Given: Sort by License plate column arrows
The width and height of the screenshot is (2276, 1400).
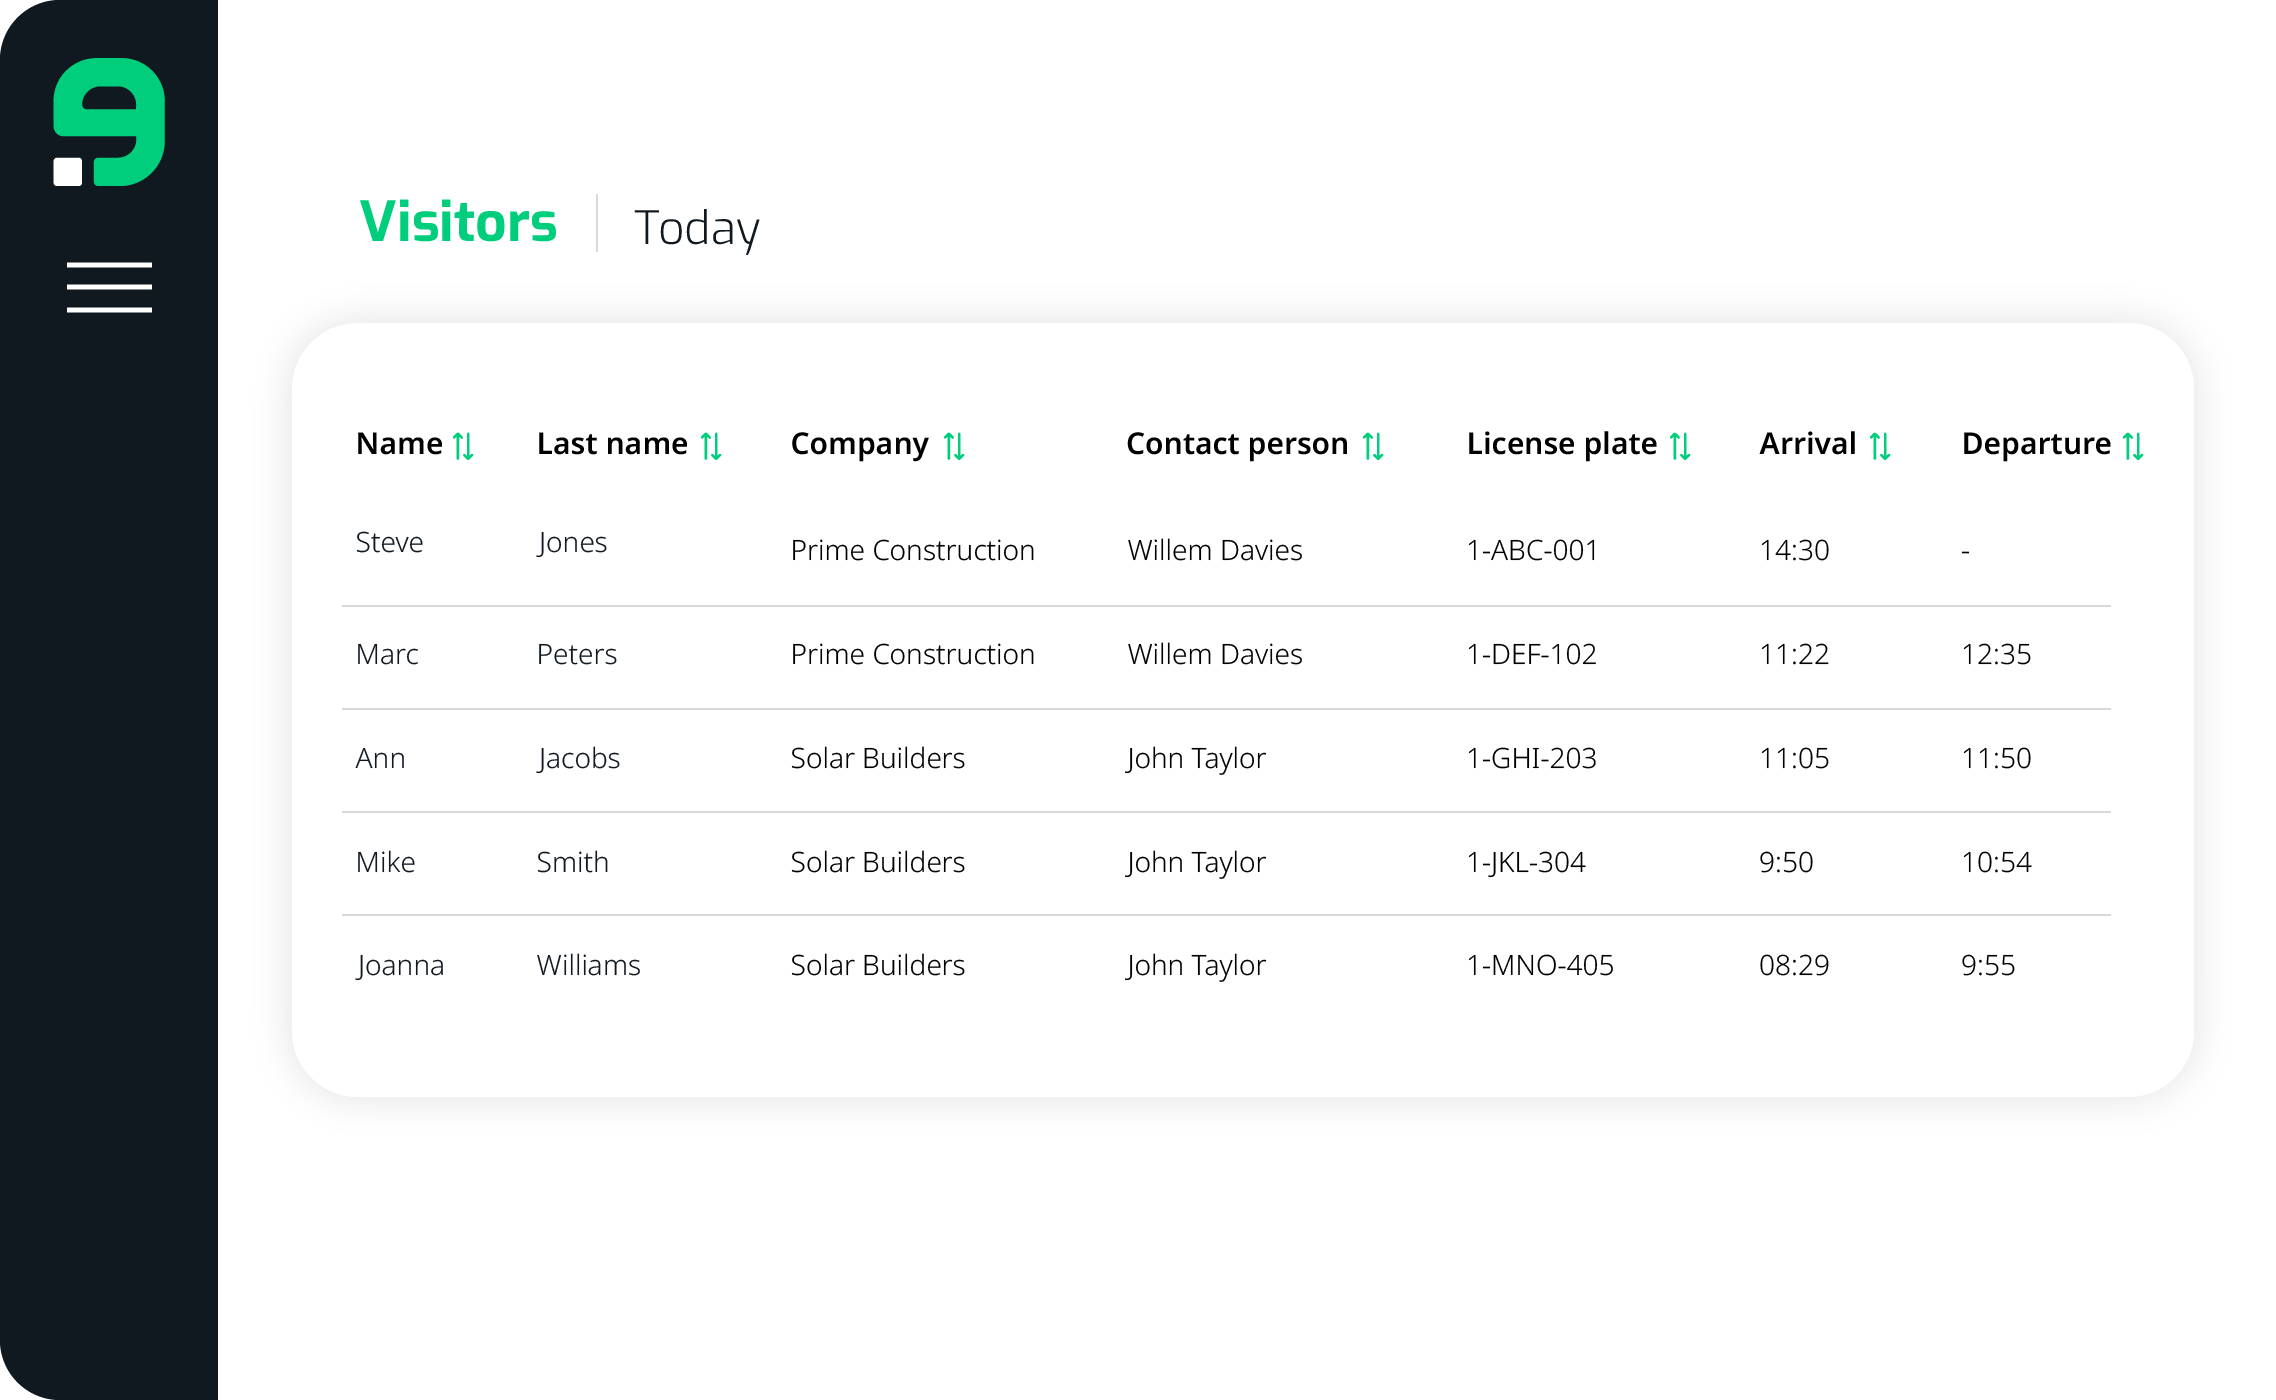Looking at the screenshot, I should pyautogui.click(x=1680, y=445).
